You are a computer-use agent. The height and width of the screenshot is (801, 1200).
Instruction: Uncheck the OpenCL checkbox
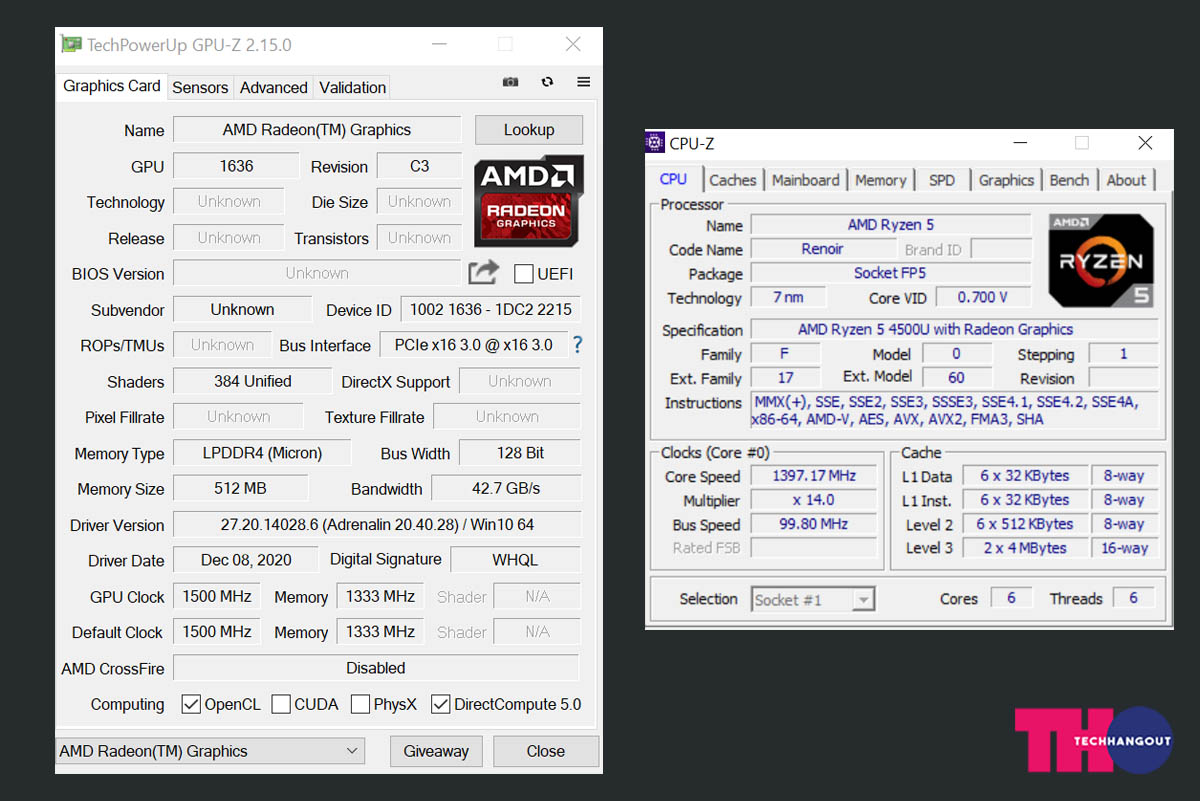[x=191, y=704]
